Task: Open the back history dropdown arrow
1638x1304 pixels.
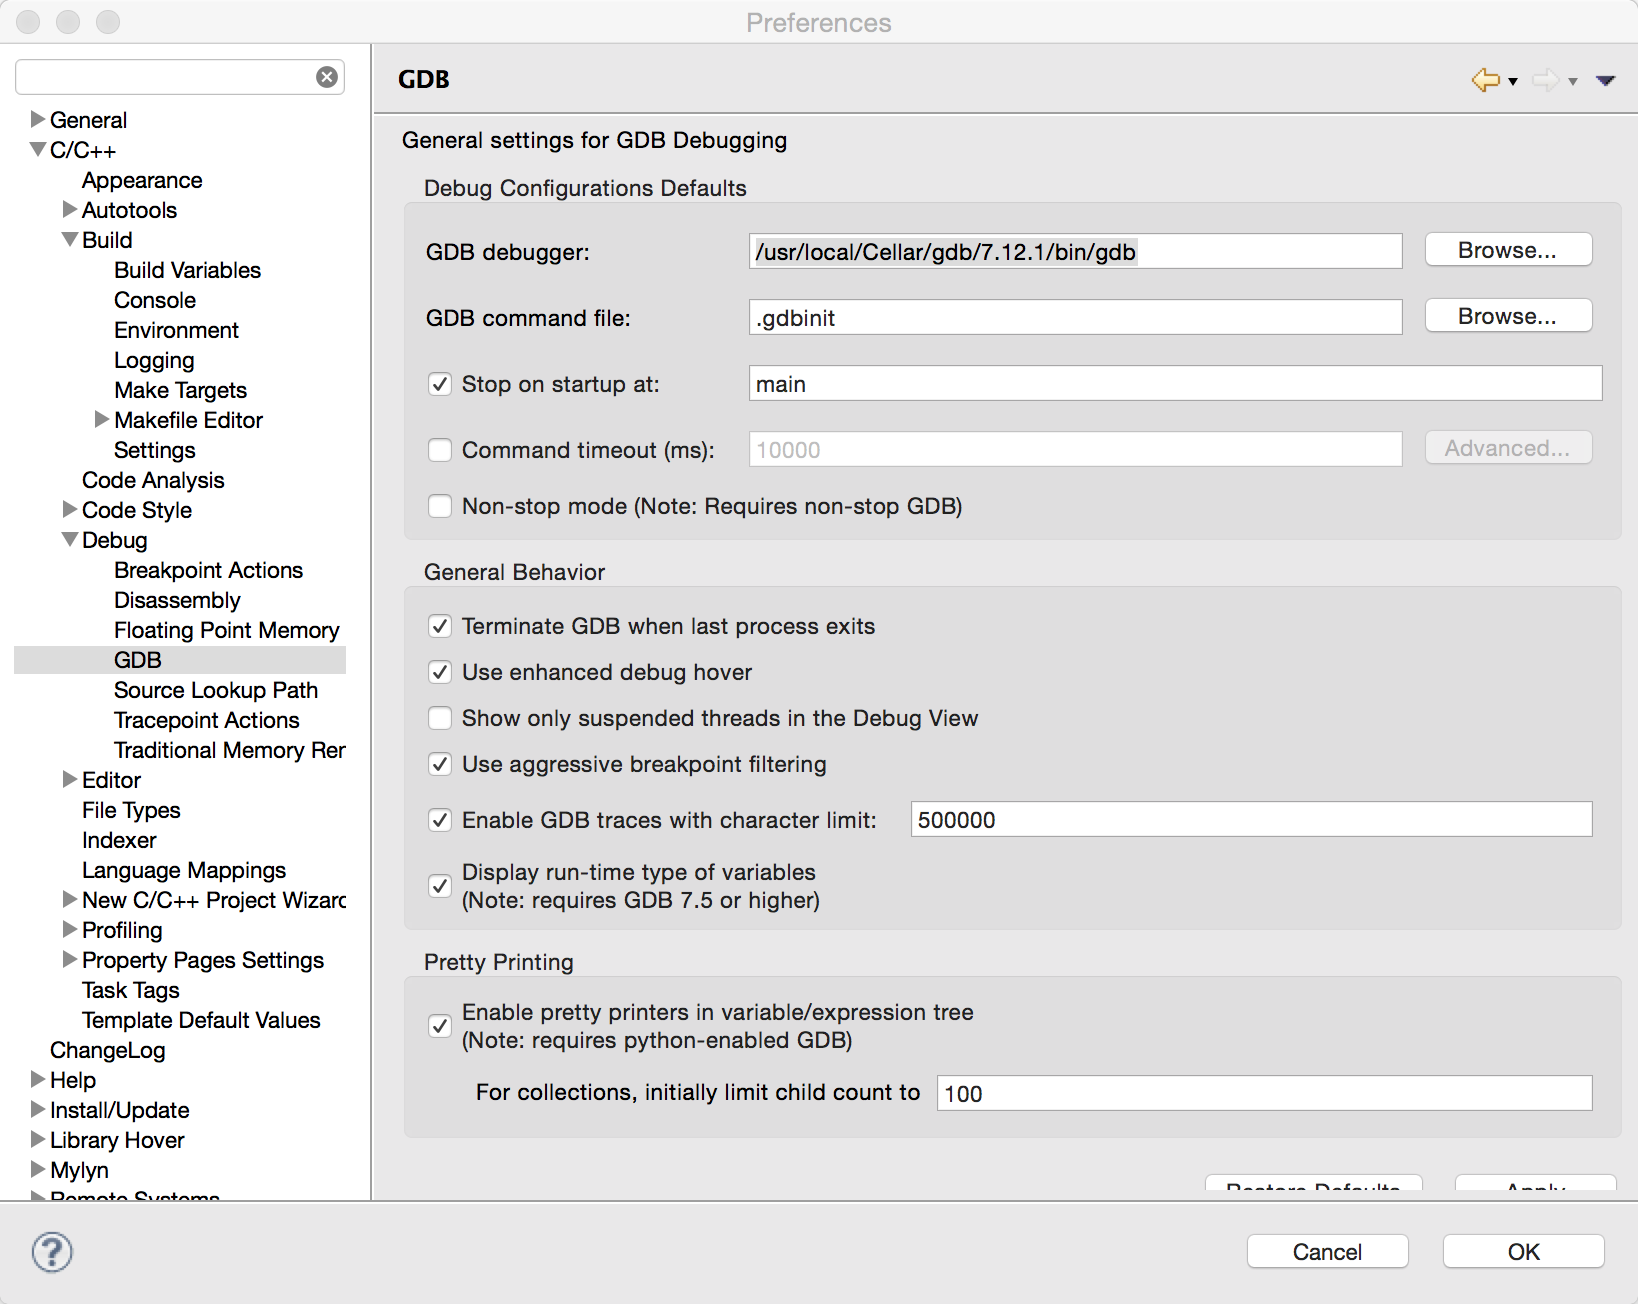Action: (x=1513, y=82)
